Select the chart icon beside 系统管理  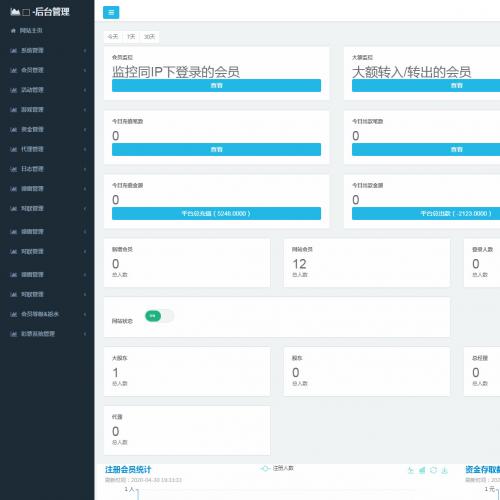(x=14, y=51)
